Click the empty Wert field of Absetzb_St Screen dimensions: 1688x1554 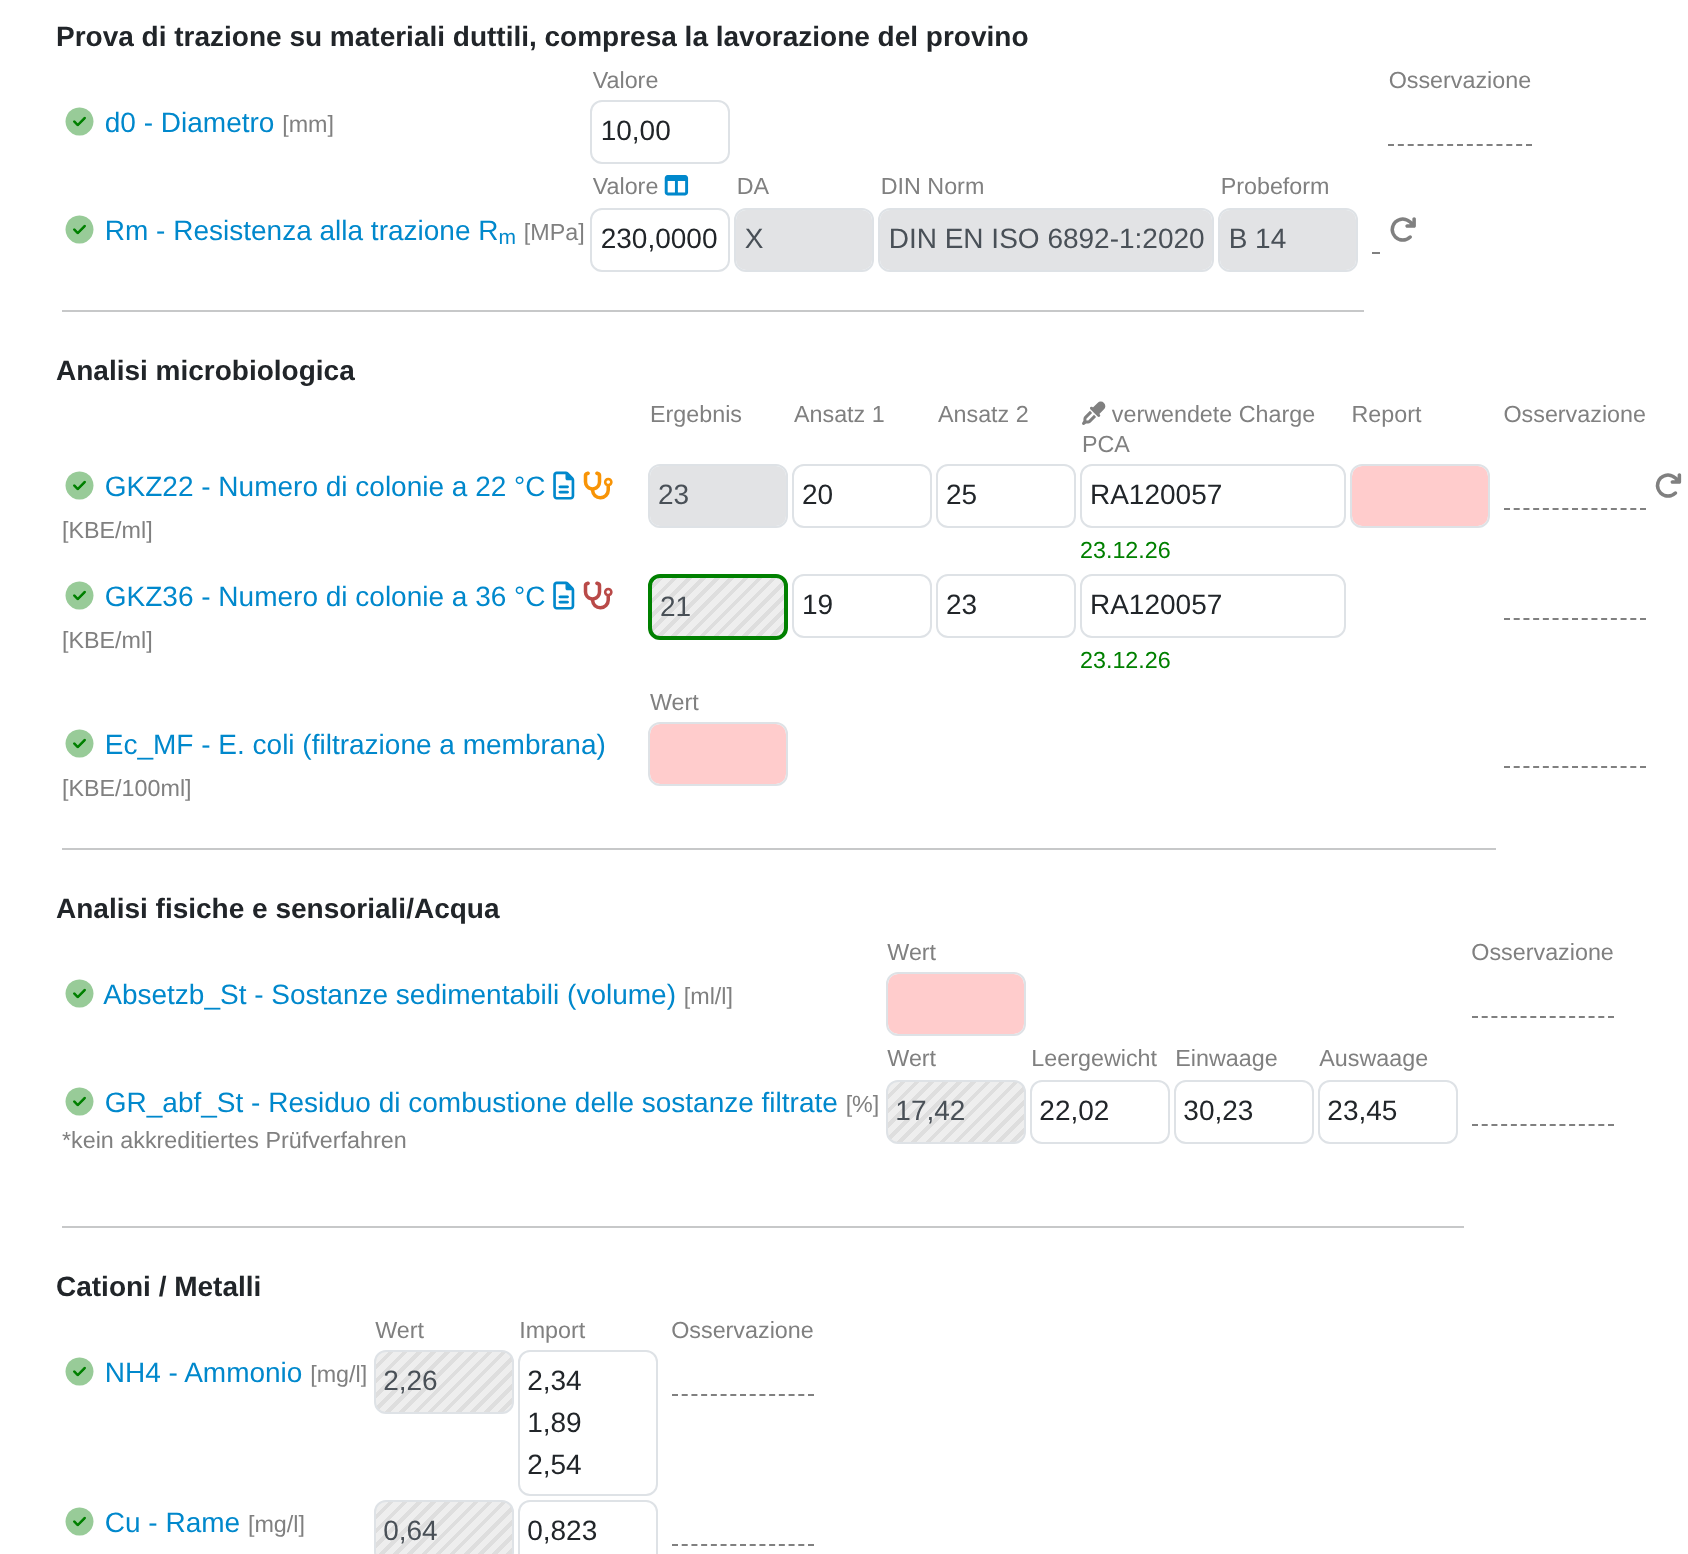[x=956, y=1004]
